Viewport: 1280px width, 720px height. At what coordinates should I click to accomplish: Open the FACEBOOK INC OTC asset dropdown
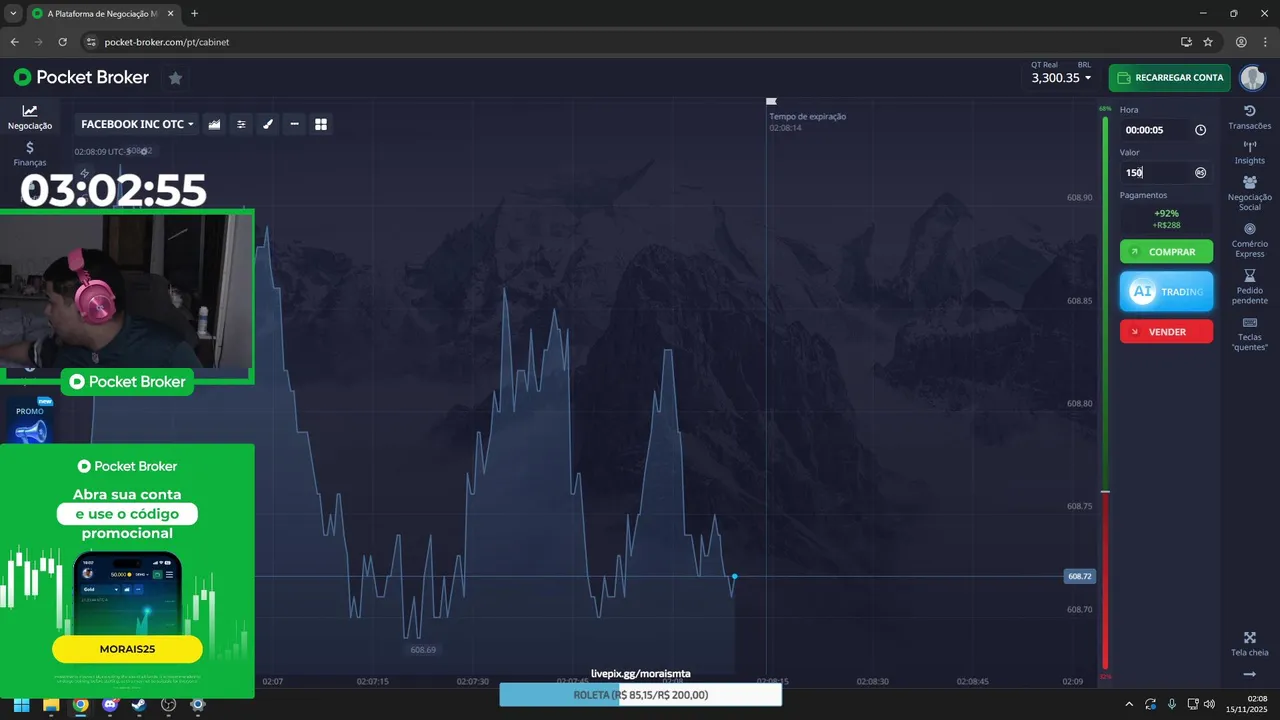click(x=137, y=124)
